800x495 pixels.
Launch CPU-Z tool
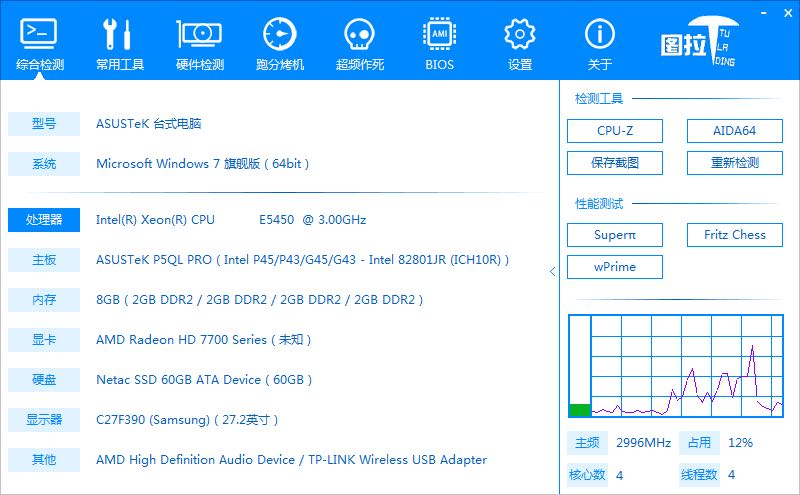click(615, 131)
